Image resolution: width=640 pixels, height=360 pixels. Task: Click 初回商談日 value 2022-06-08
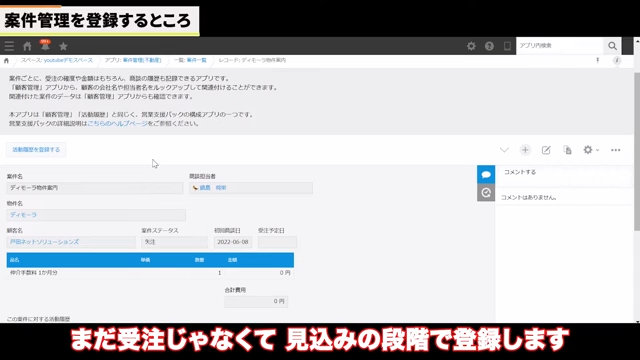click(x=233, y=242)
